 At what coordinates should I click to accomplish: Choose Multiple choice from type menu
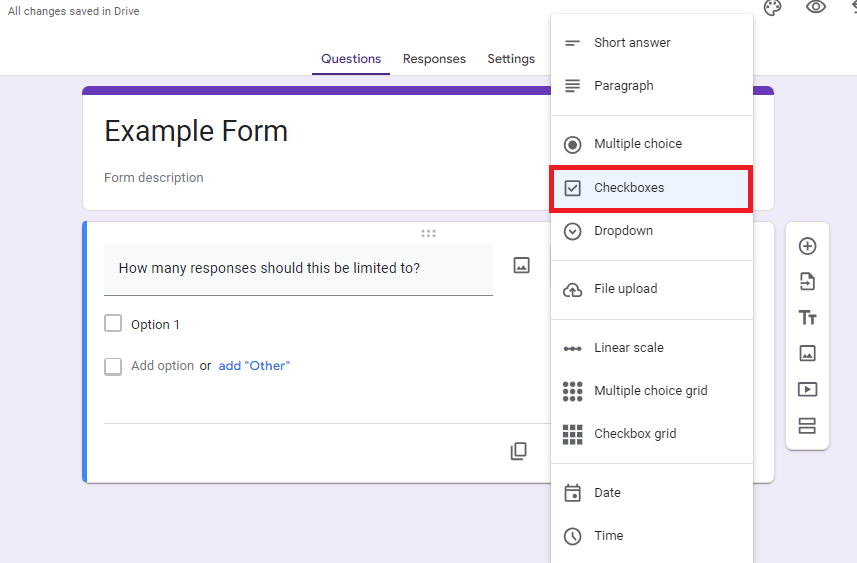[x=651, y=144]
